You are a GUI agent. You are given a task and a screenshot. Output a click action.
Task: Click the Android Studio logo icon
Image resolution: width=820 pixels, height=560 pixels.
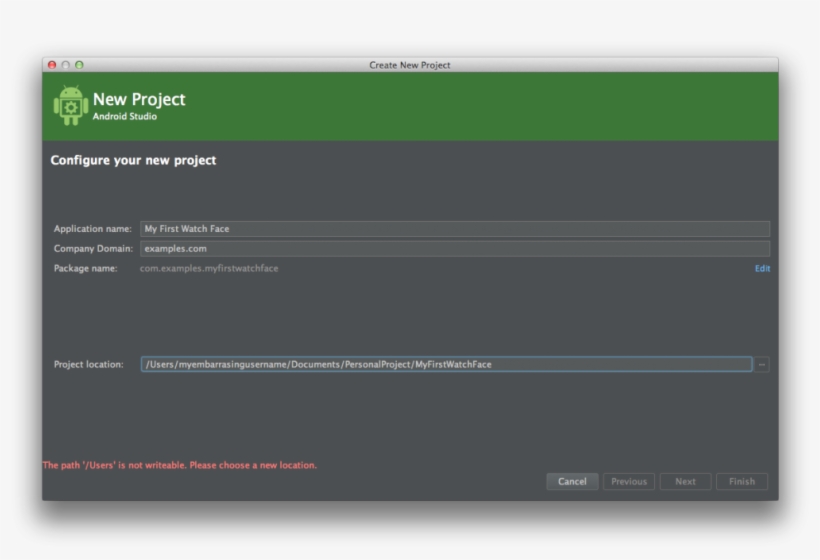[70, 105]
